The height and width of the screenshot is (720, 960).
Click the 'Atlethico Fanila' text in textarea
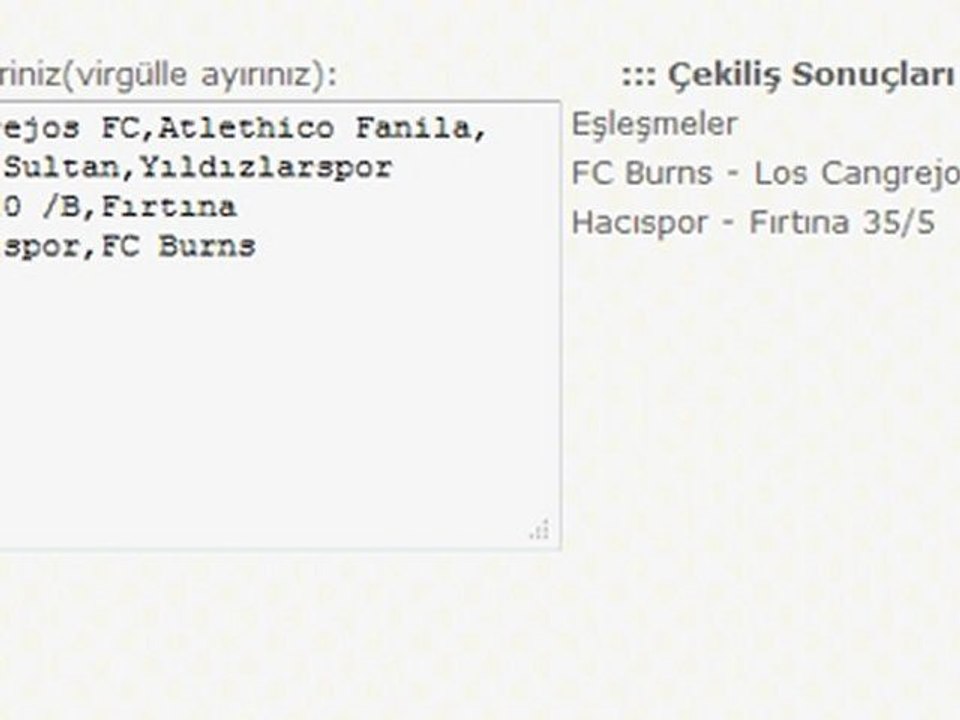pyautogui.click(x=317, y=129)
